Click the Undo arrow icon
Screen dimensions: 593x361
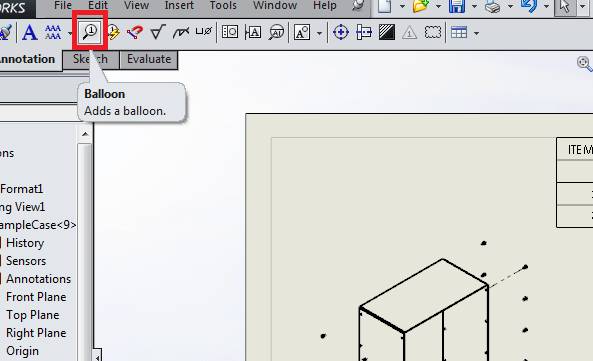[529, 6]
